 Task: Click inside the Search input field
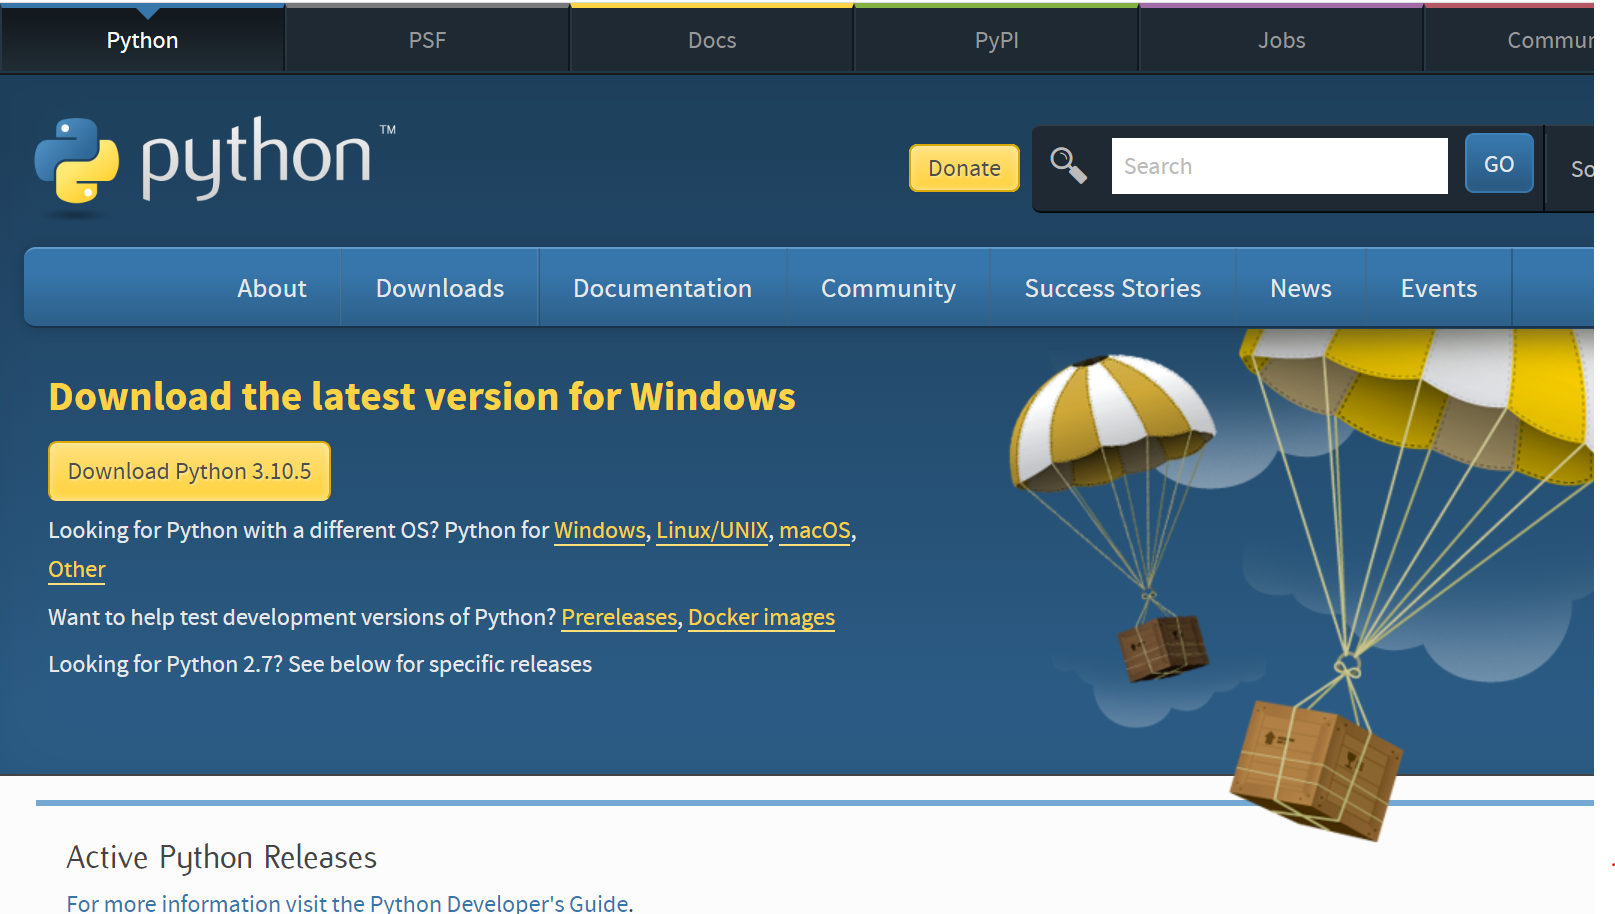point(1279,165)
